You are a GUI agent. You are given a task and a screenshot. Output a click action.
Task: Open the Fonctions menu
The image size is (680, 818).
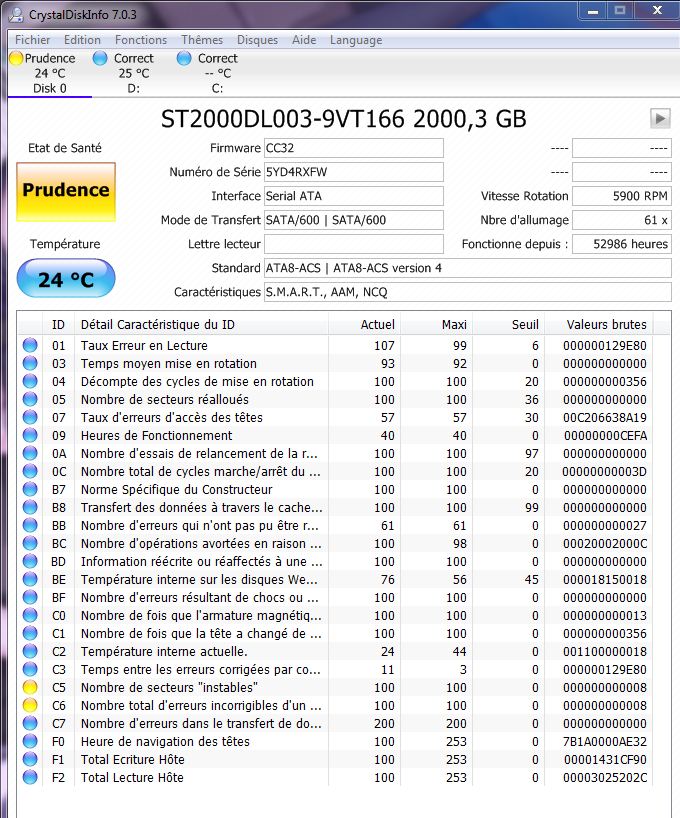141,40
